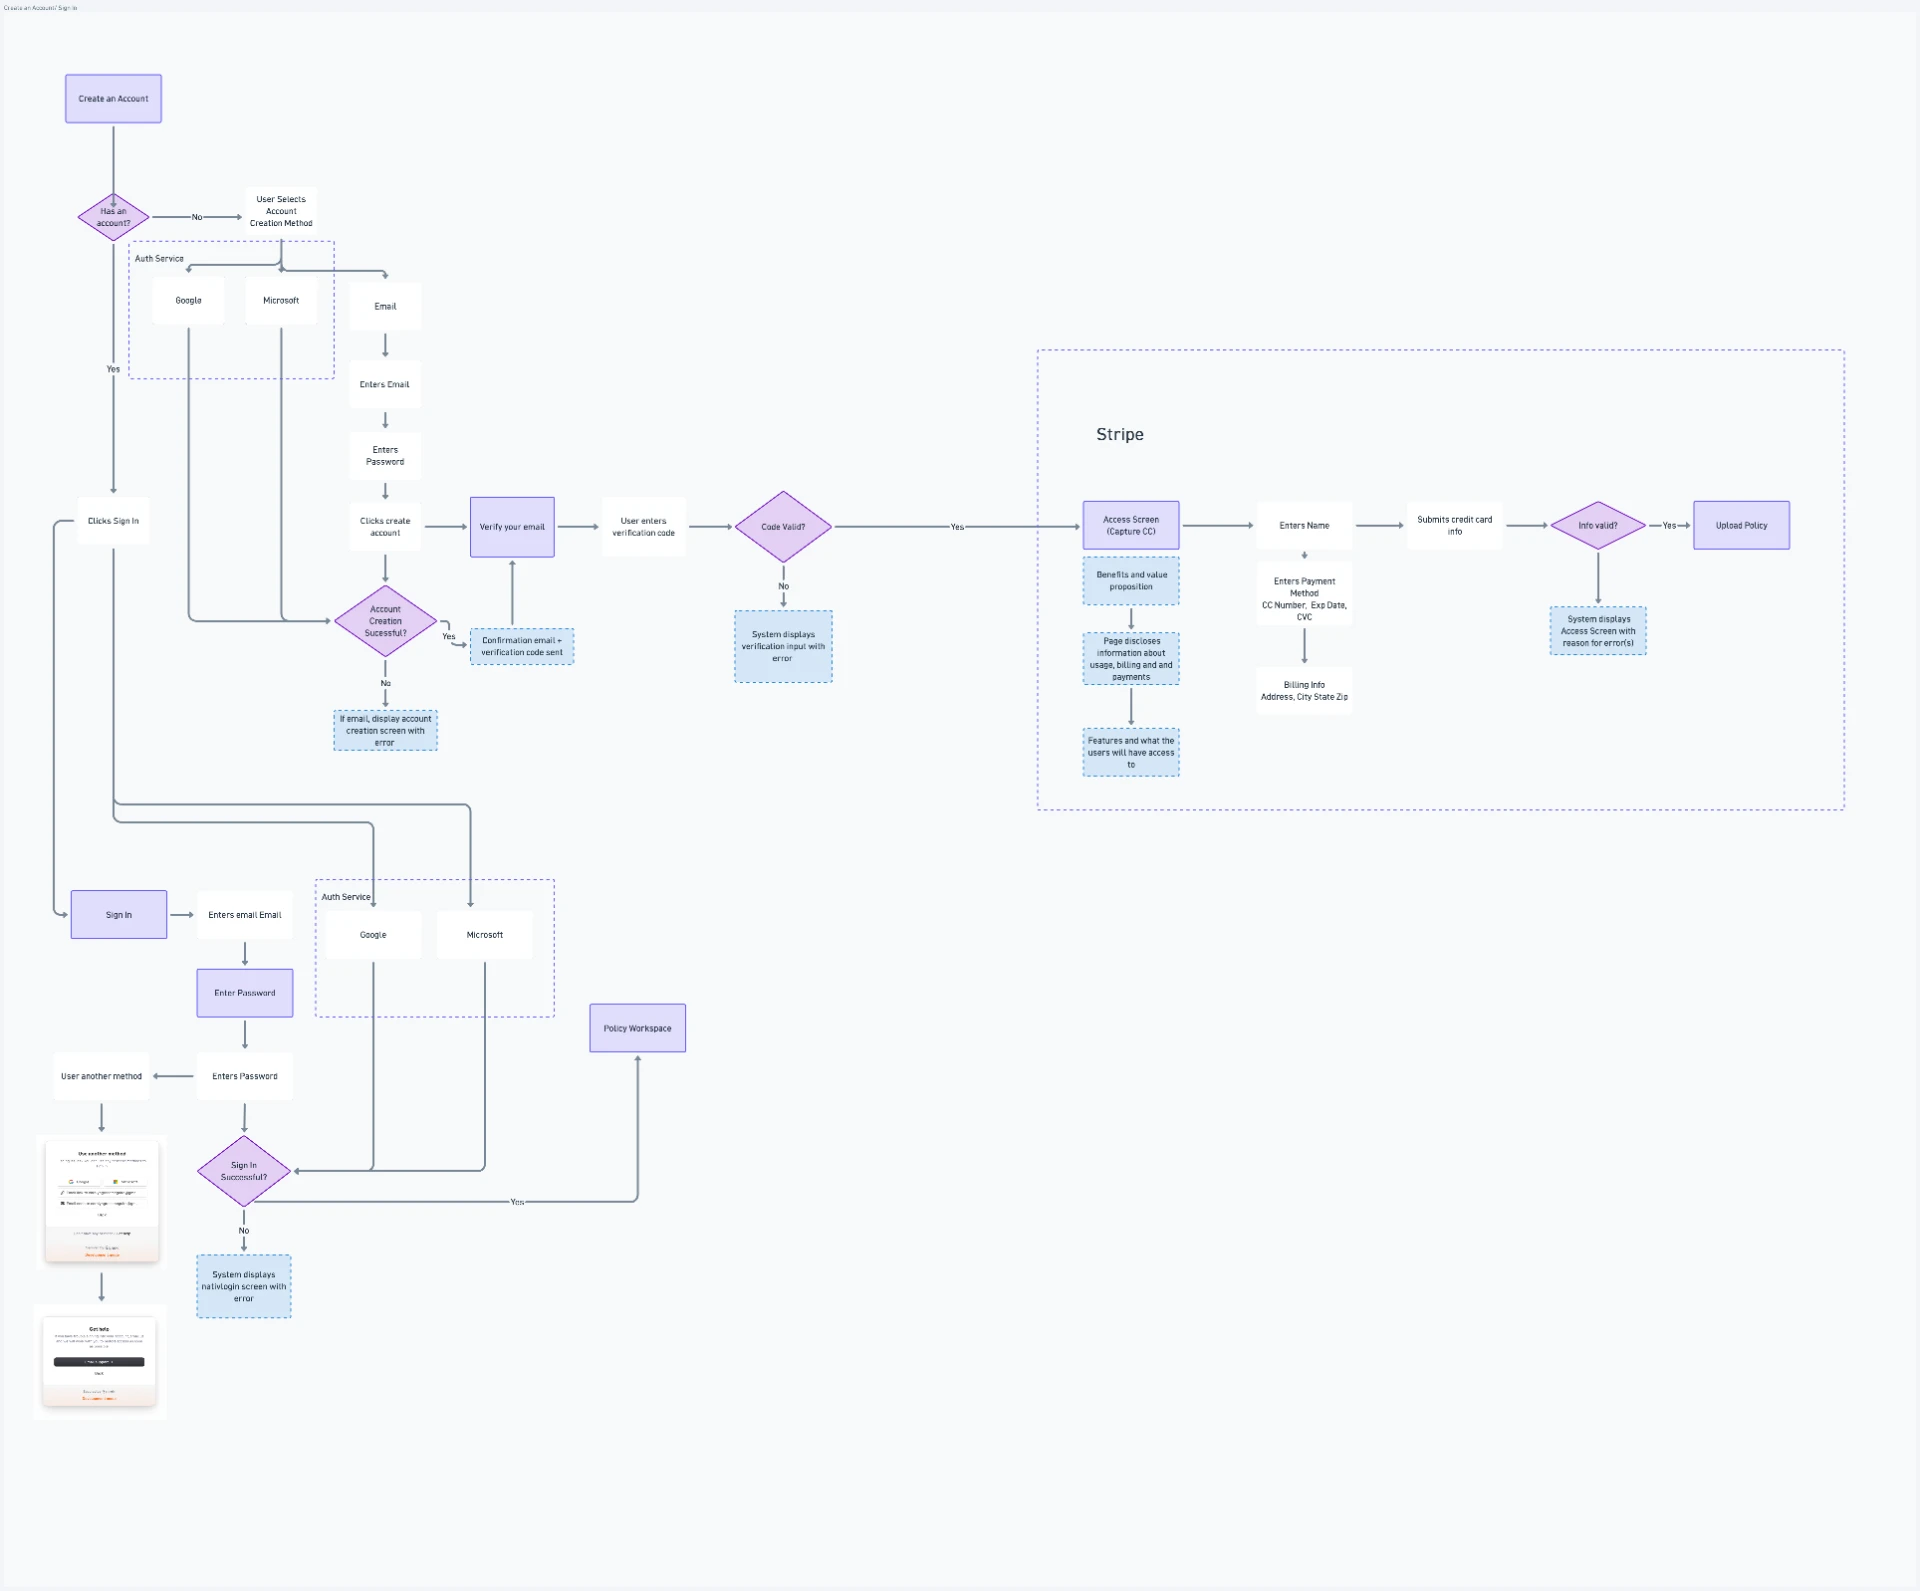Click the 'No' label under Account Creation Successful
Screen dimensions: 1920x1591
coord(385,684)
